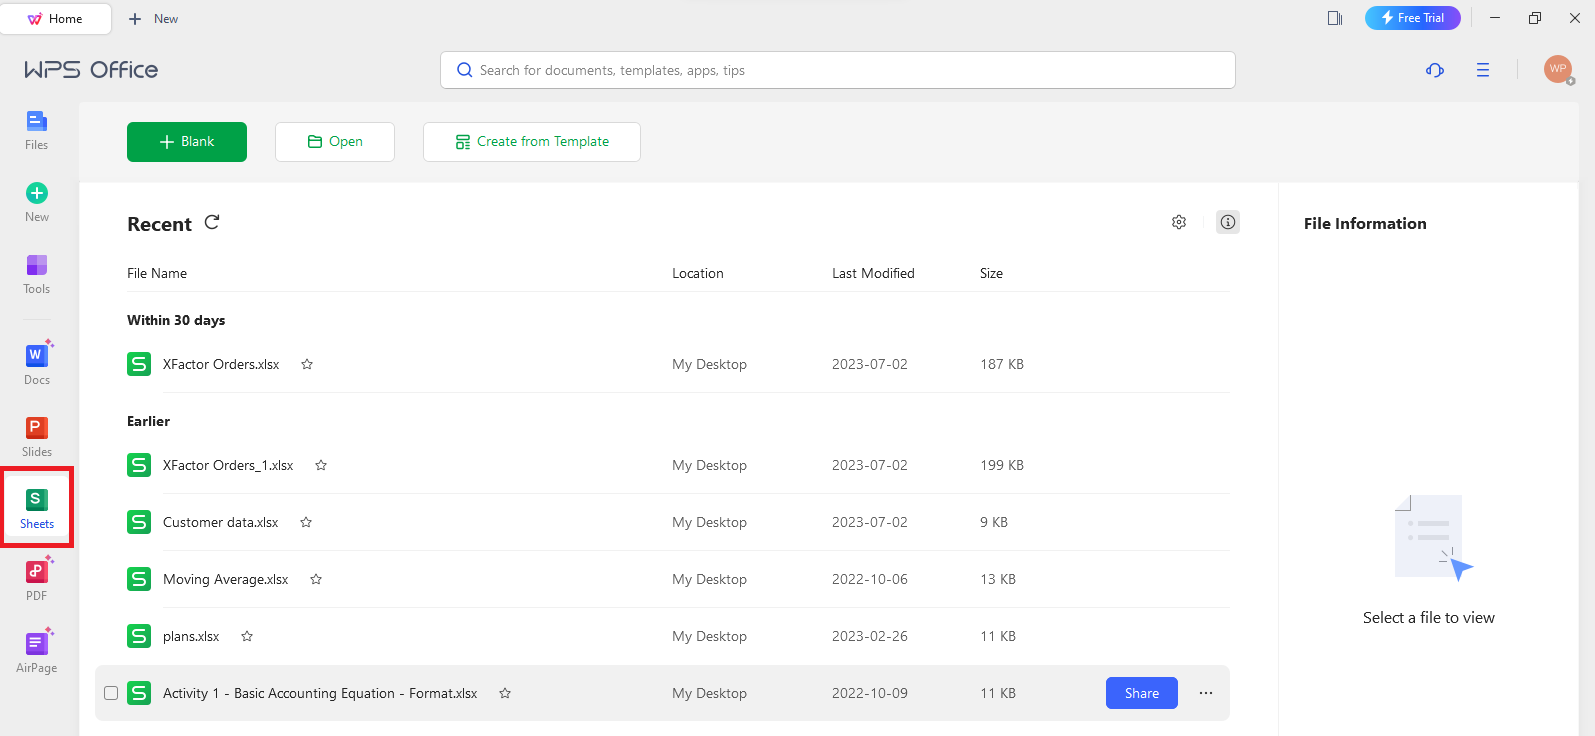Star the Moving Average.xlsx file

coord(316,579)
